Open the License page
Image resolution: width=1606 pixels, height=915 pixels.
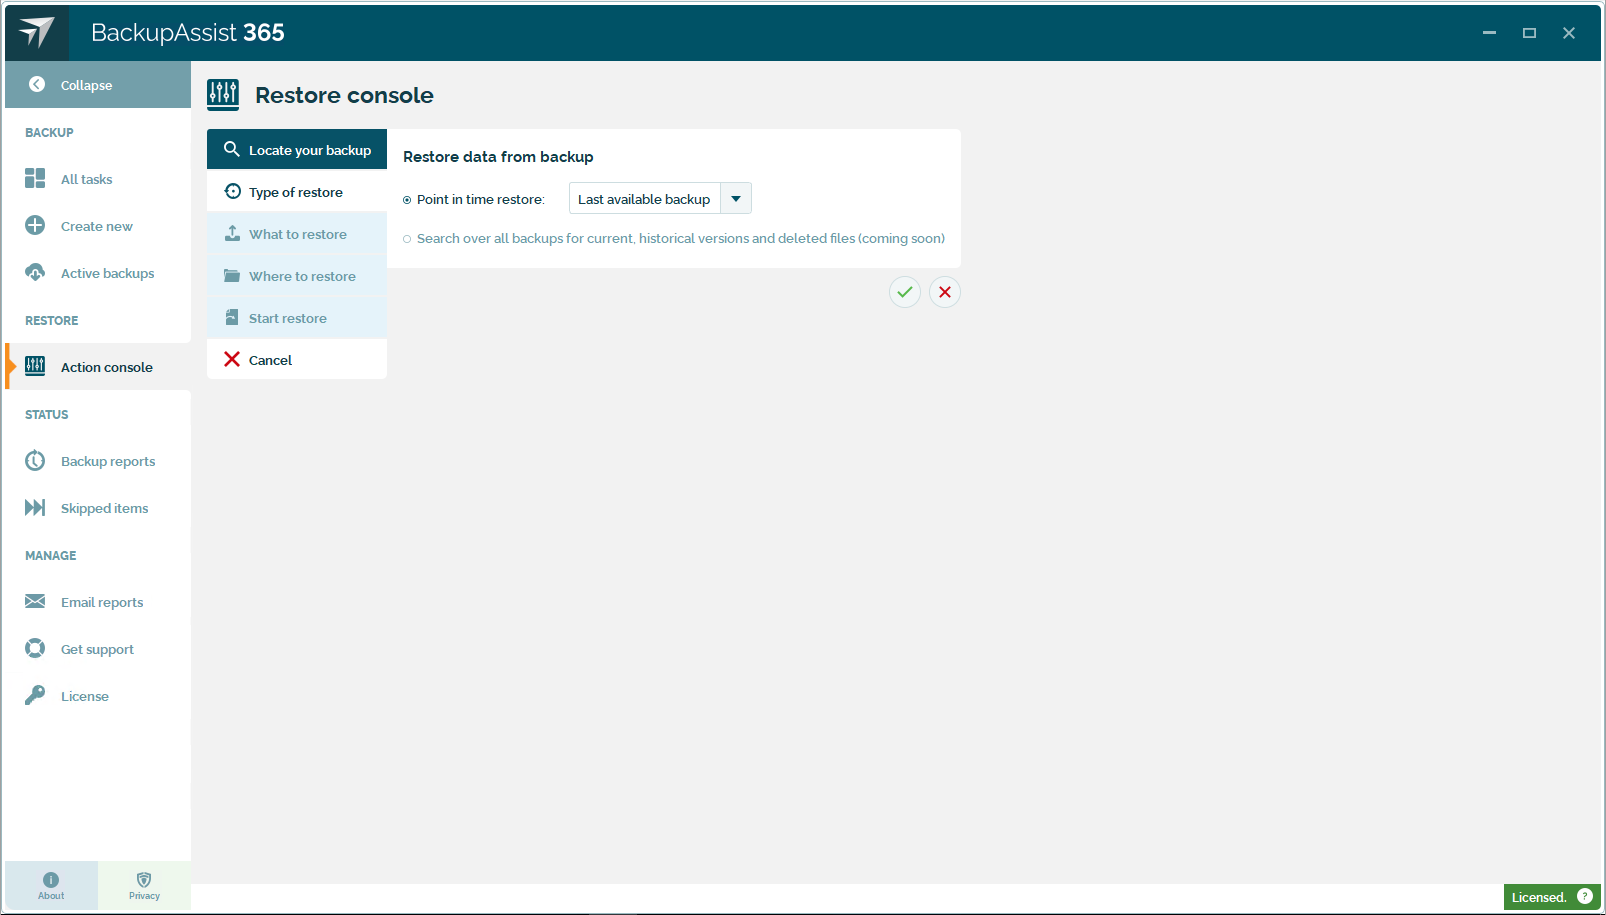point(98,696)
